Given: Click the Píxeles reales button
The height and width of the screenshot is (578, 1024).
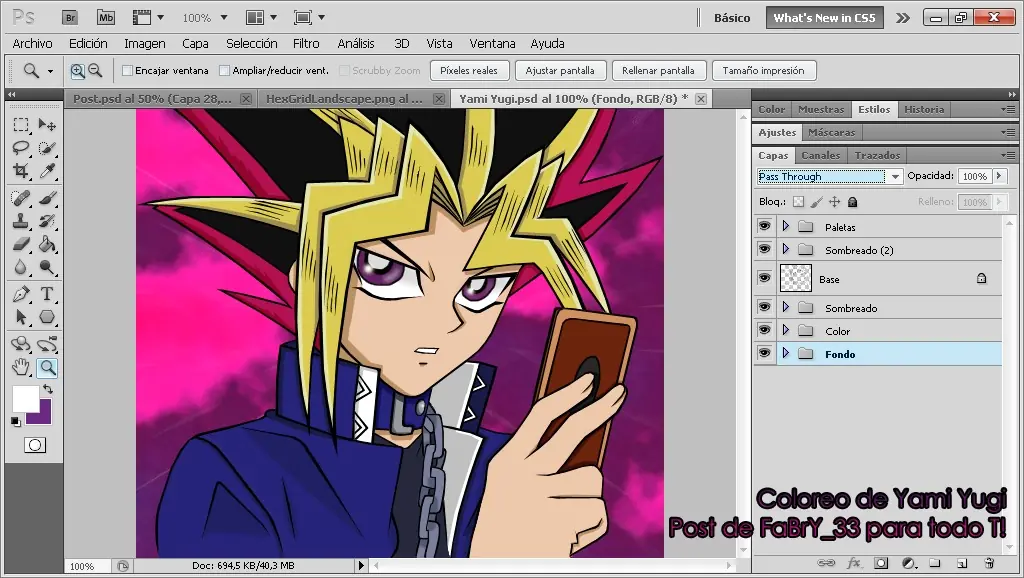Looking at the screenshot, I should click(x=469, y=71).
